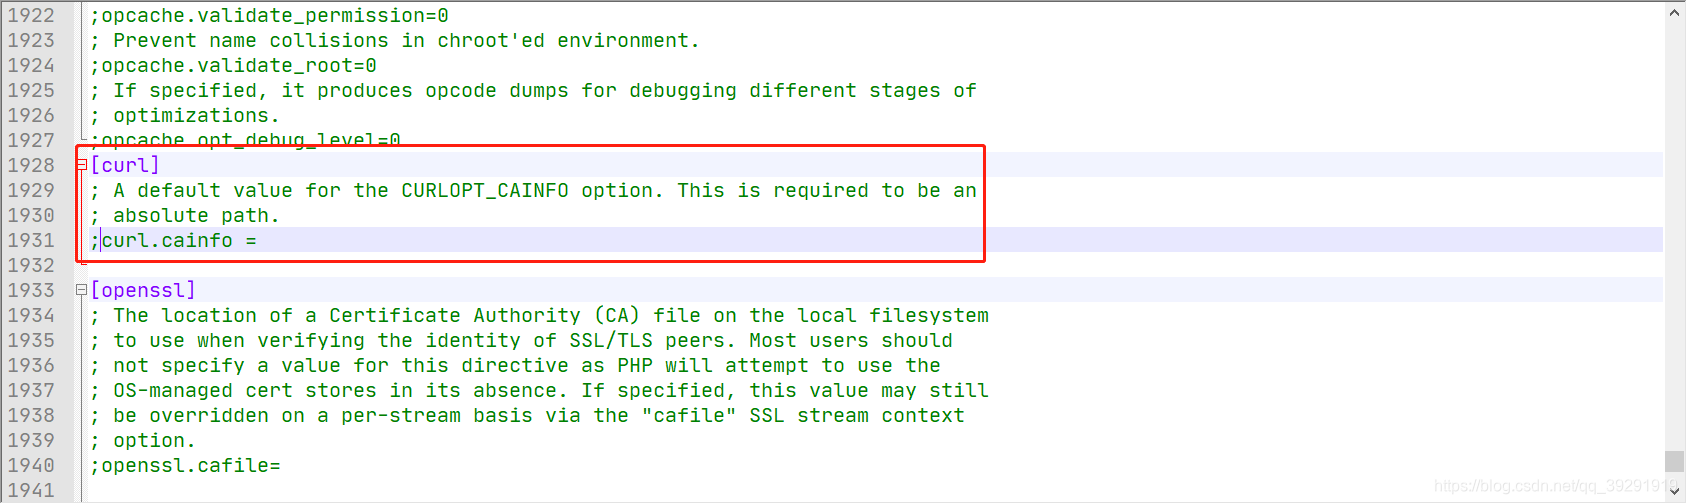The height and width of the screenshot is (504, 1687).
Task: Collapse the [curl] section fold marker
Action: click(82, 165)
